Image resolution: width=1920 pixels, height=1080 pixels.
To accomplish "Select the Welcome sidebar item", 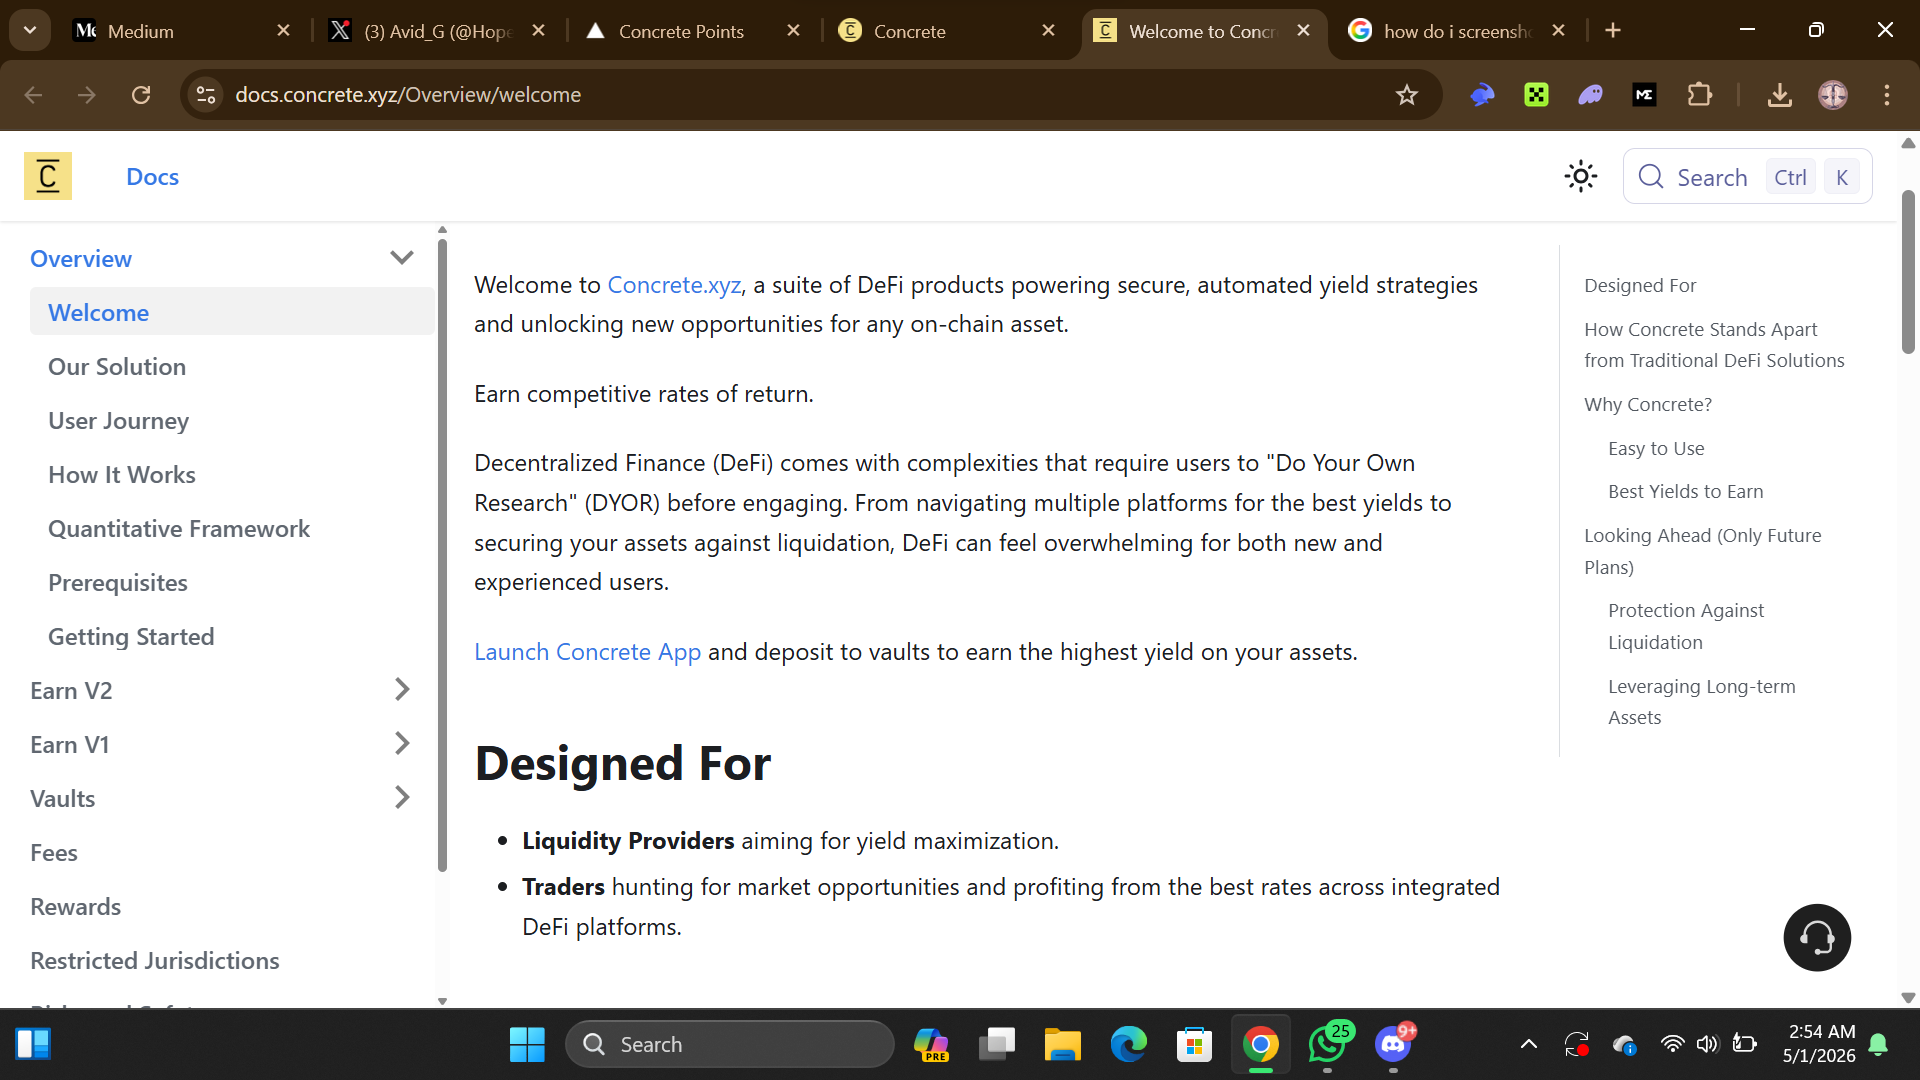I will pos(232,312).
